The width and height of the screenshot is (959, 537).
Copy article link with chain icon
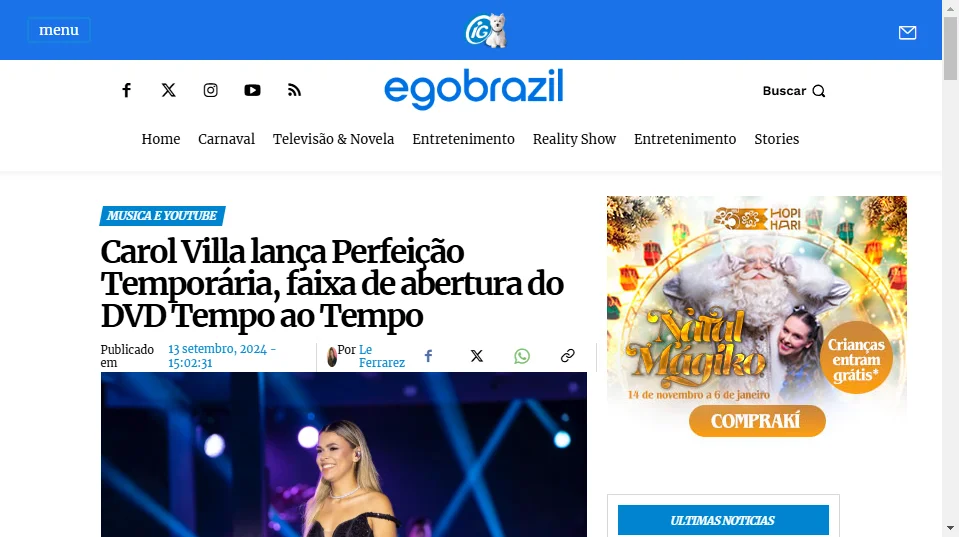(568, 356)
